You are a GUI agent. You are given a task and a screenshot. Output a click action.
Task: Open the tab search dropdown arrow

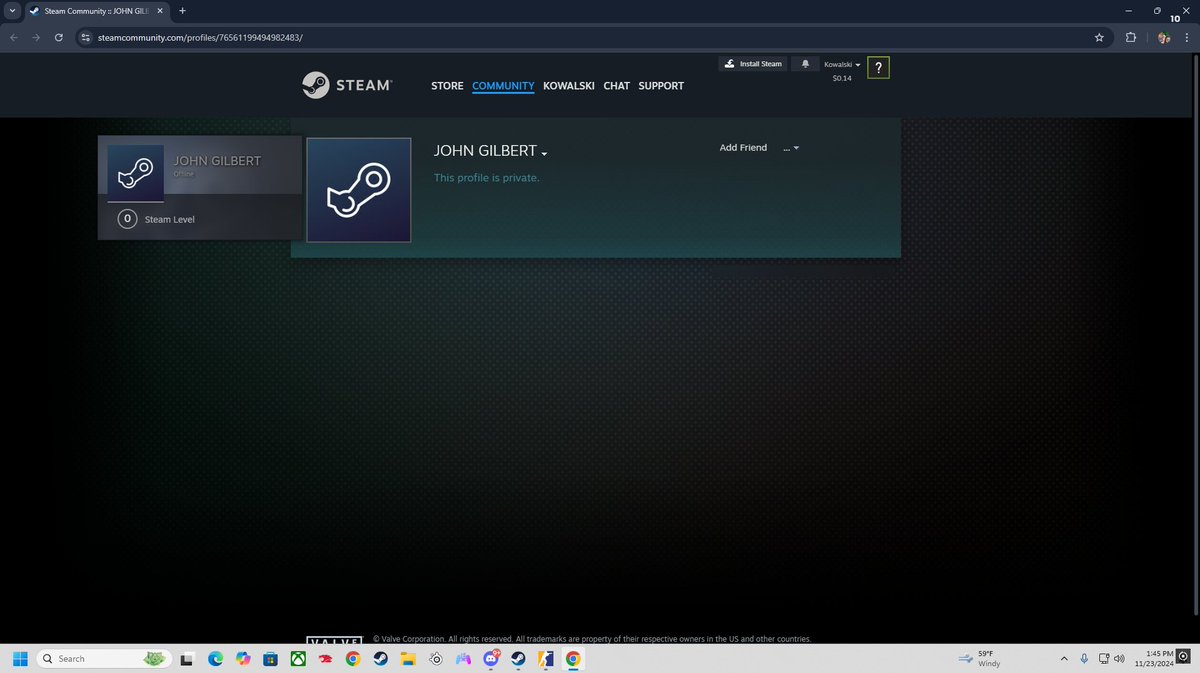pos(11,10)
